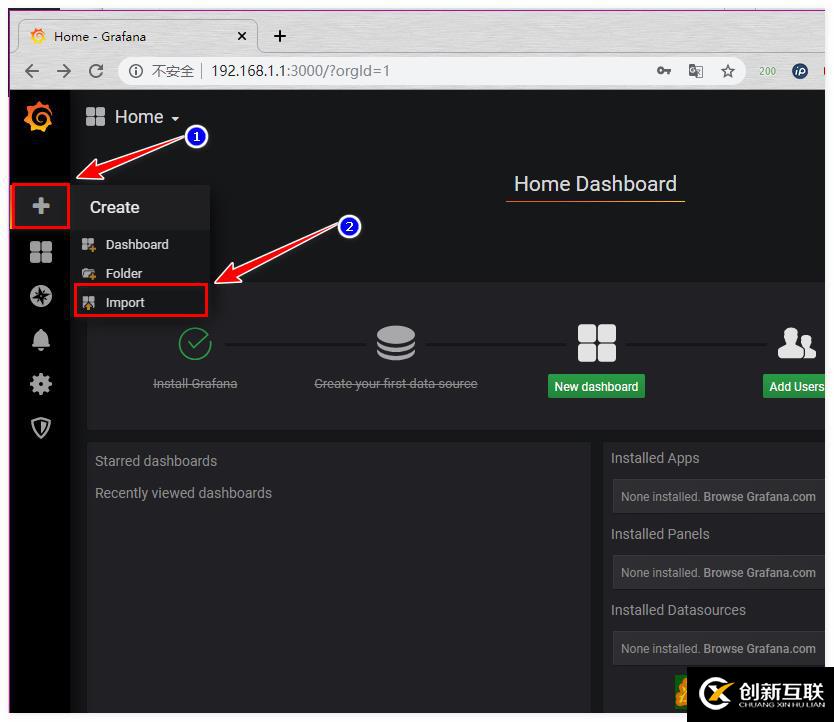The image size is (834, 722).
Task: Click the Create your first data source text
Action: pos(396,384)
